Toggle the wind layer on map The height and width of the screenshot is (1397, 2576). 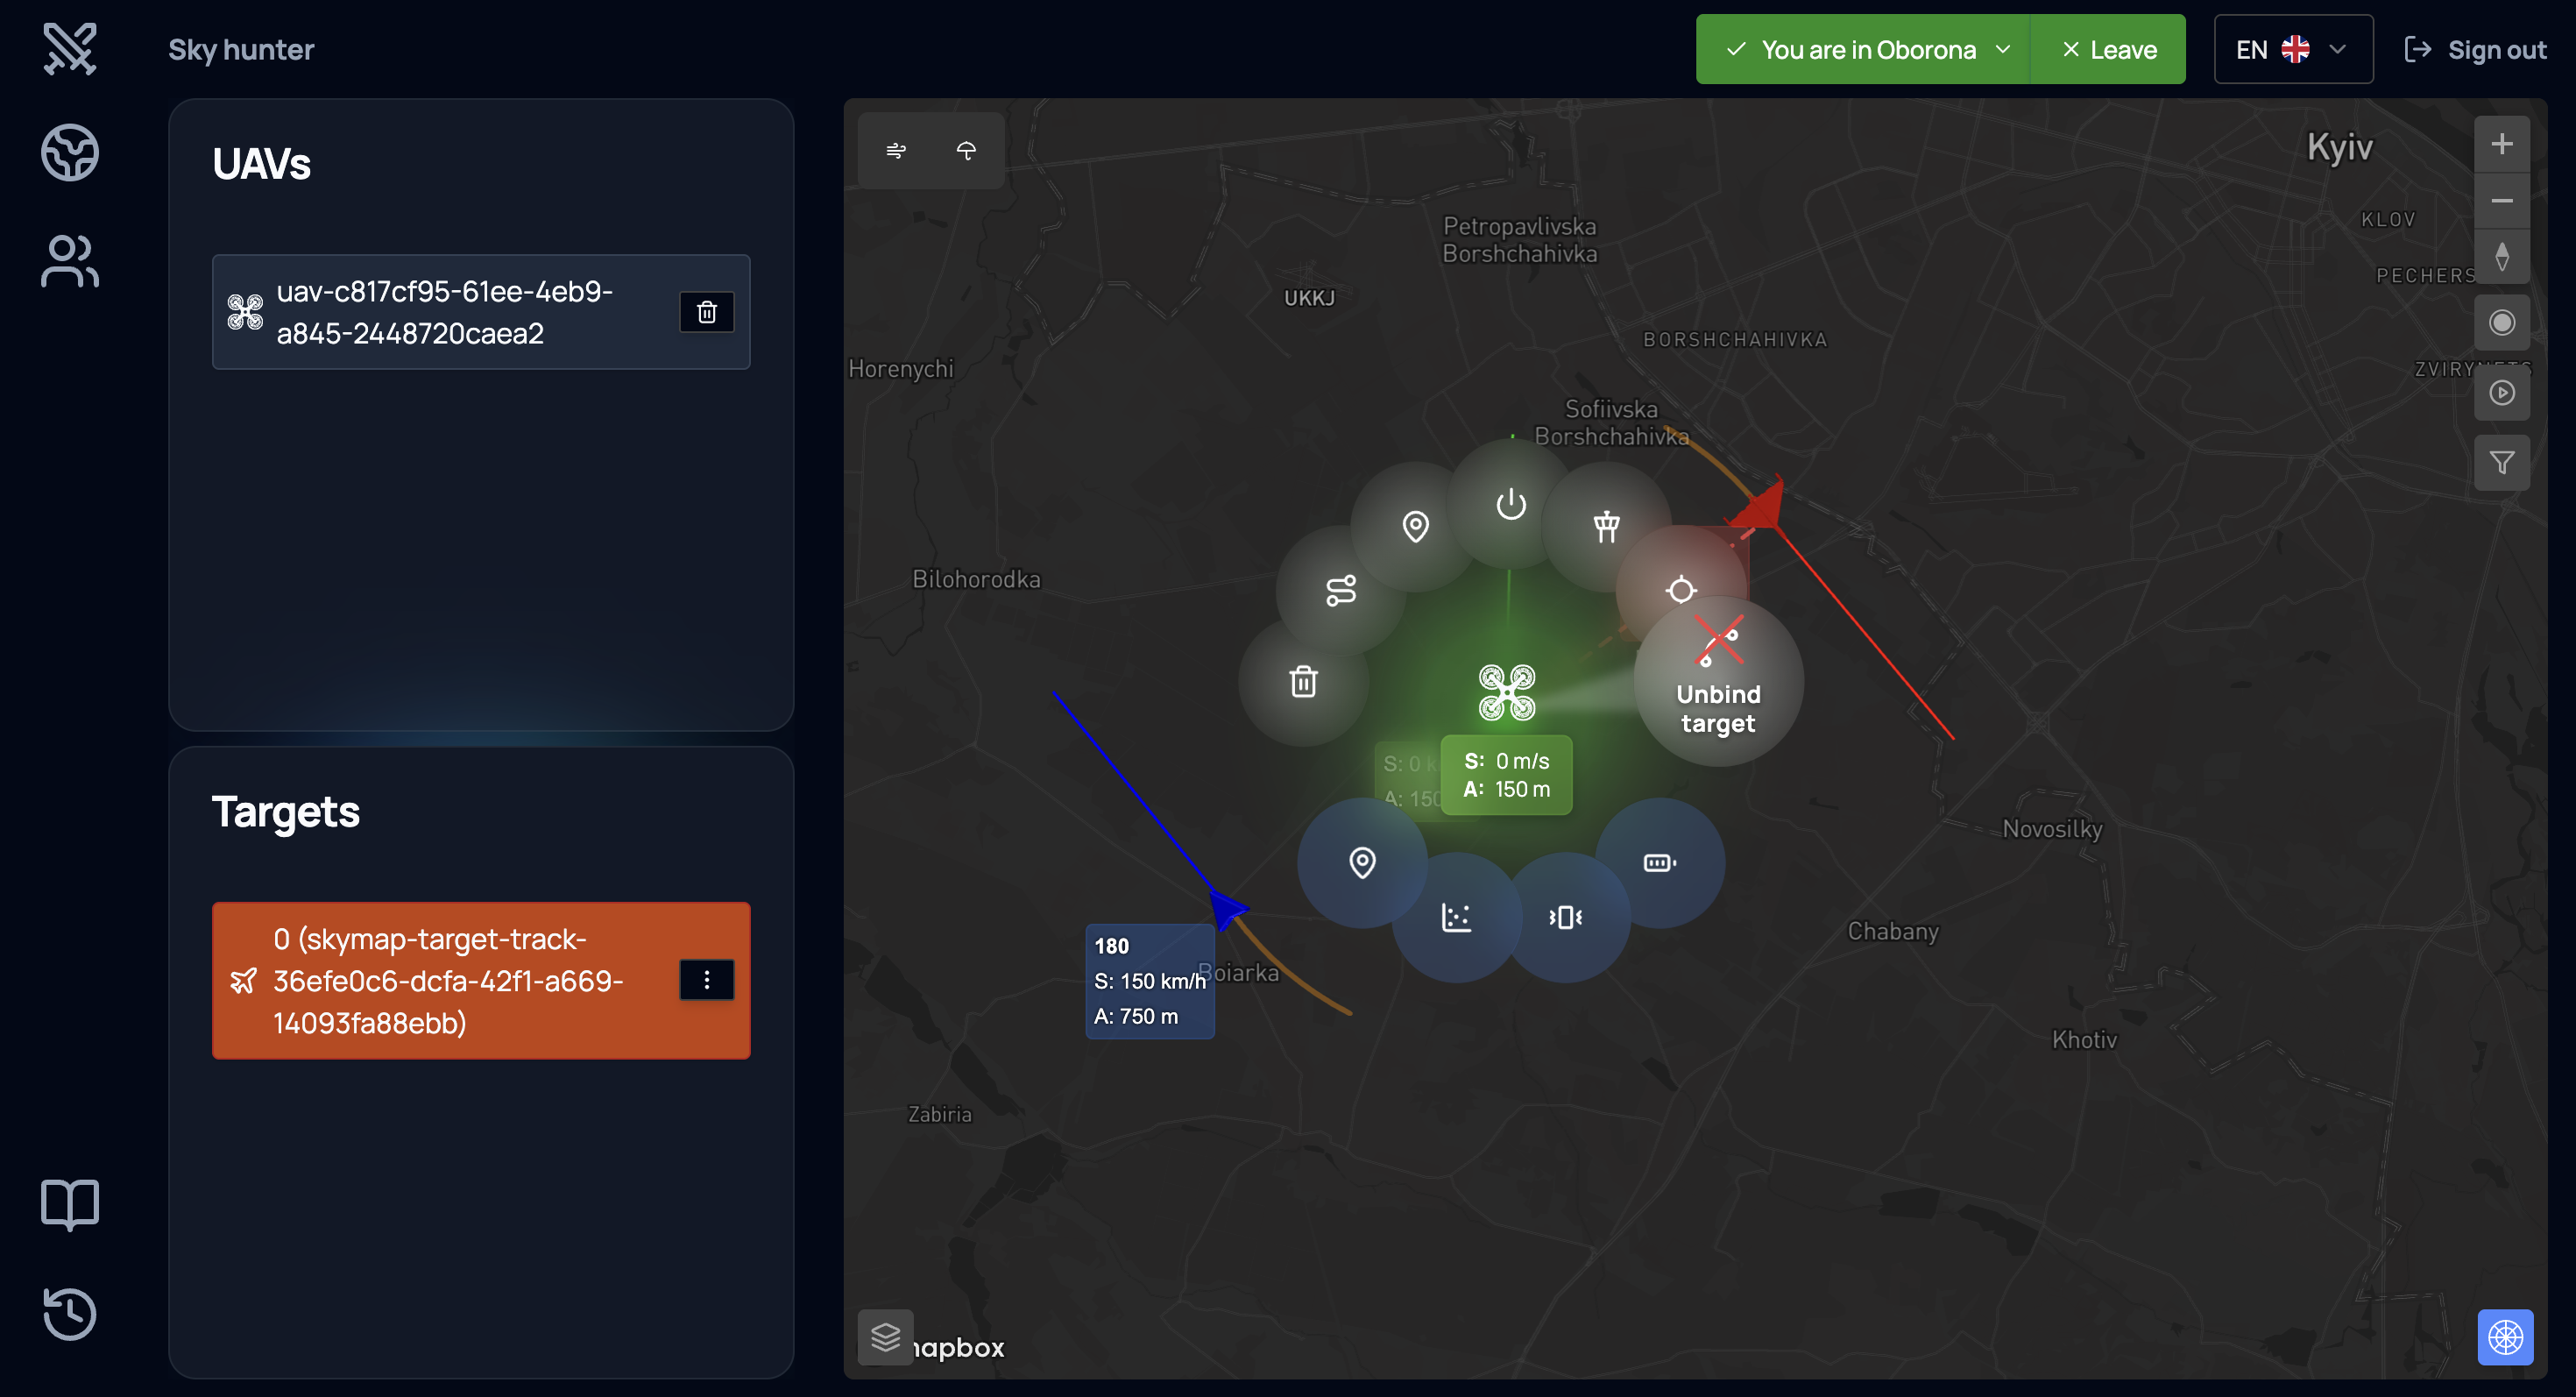tap(896, 150)
